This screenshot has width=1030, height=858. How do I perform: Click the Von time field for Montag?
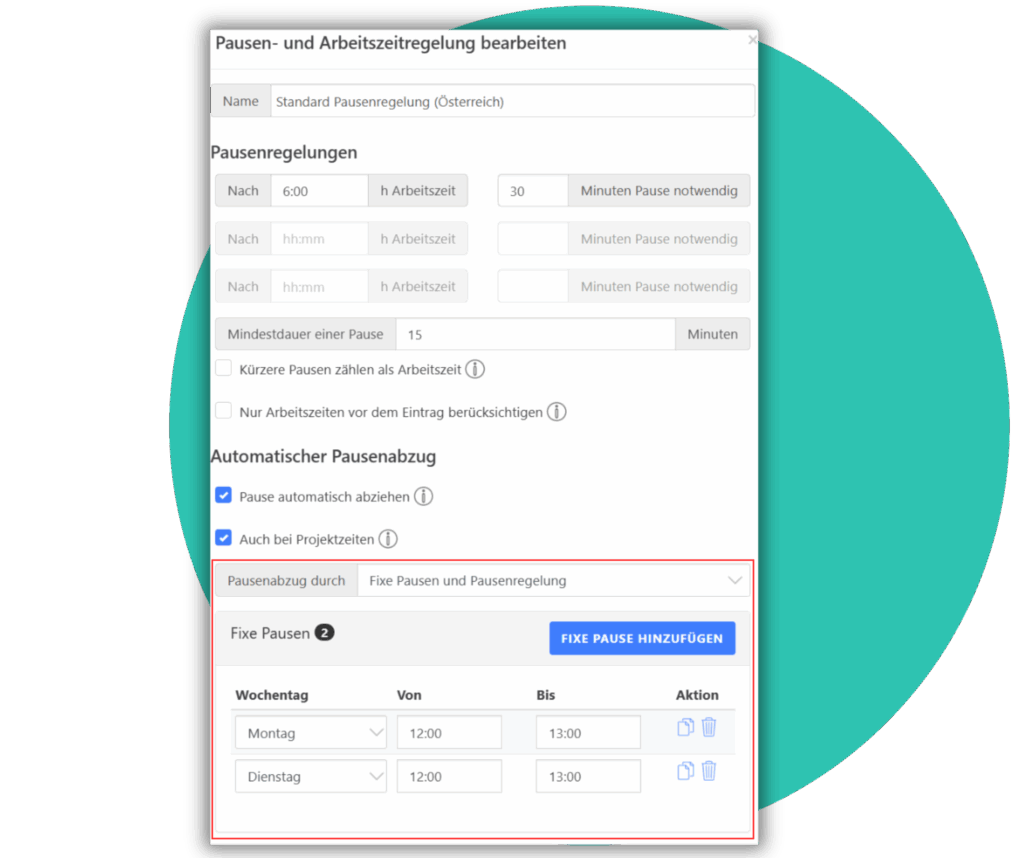(x=449, y=733)
